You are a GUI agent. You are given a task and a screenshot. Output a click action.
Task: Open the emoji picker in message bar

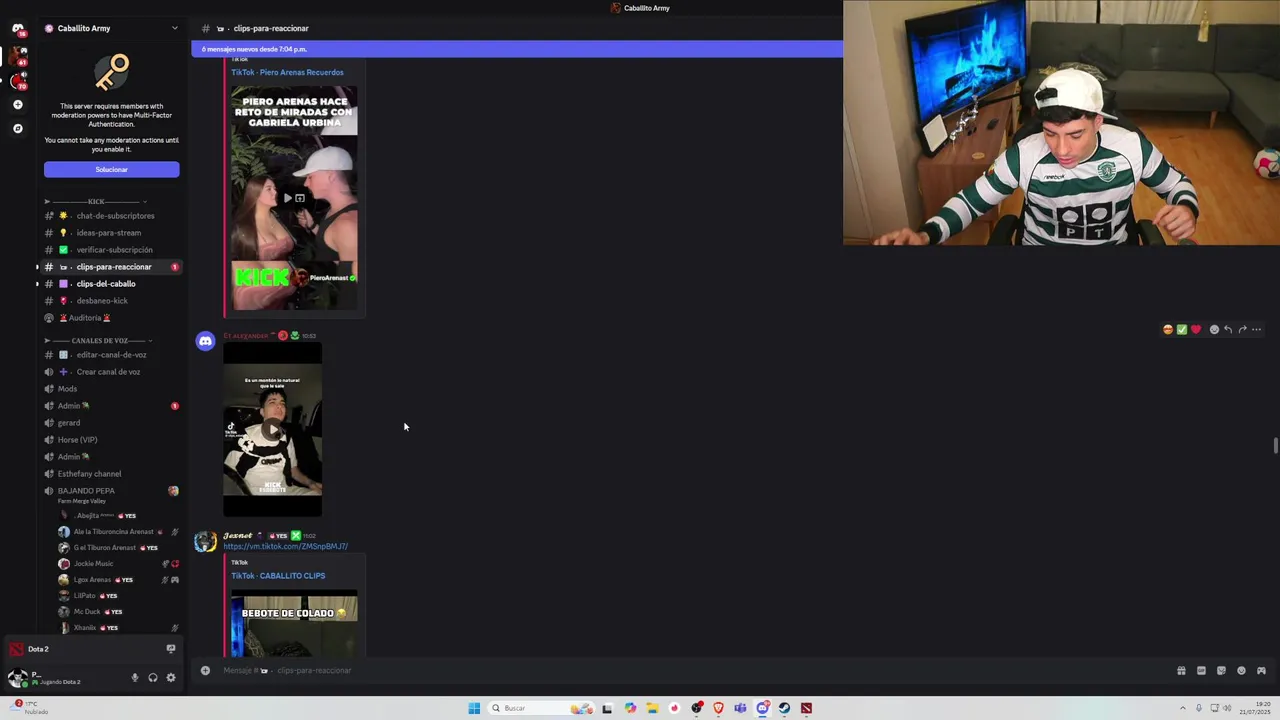pos(1241,670)
